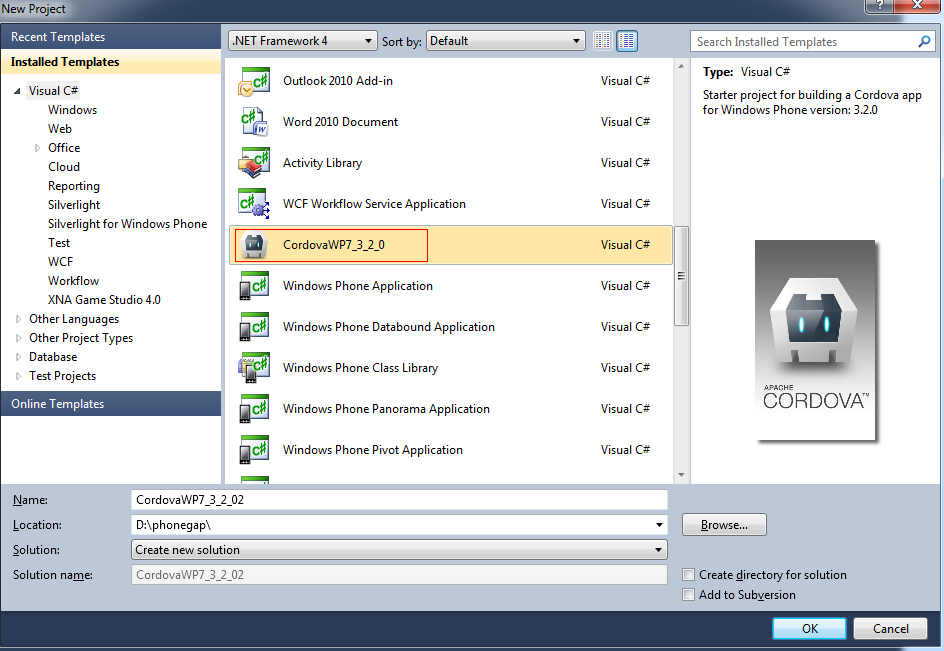Open the Online Templates section

(111, 403)
